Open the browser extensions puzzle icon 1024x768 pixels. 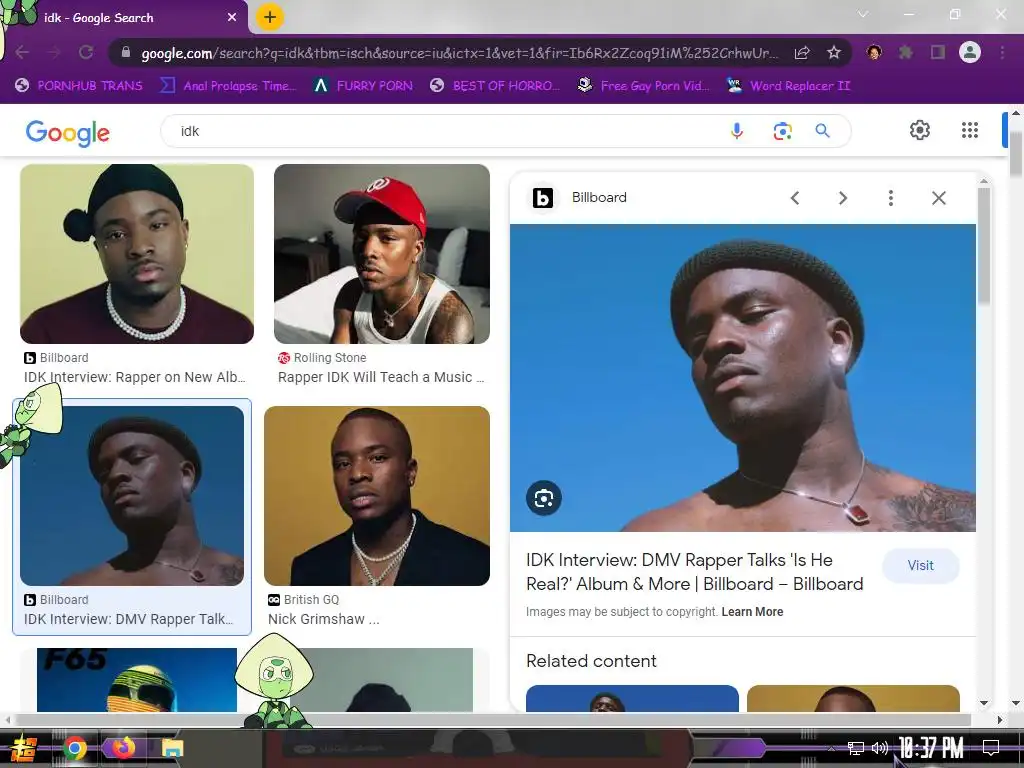pos(906,52)
